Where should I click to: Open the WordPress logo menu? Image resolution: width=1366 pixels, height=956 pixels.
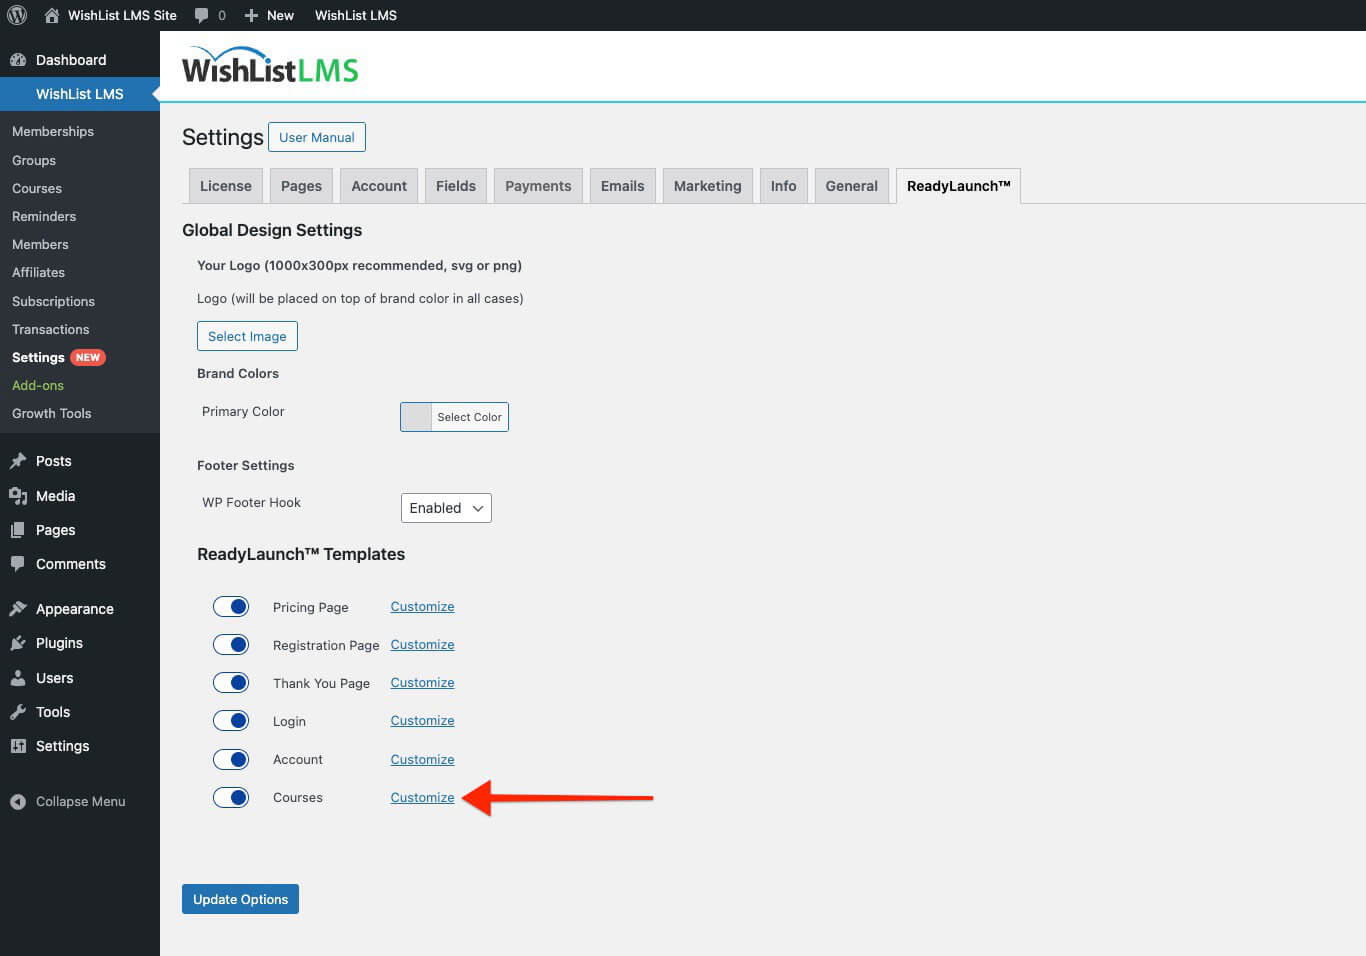pyautogui.click(x=16, y=15)
